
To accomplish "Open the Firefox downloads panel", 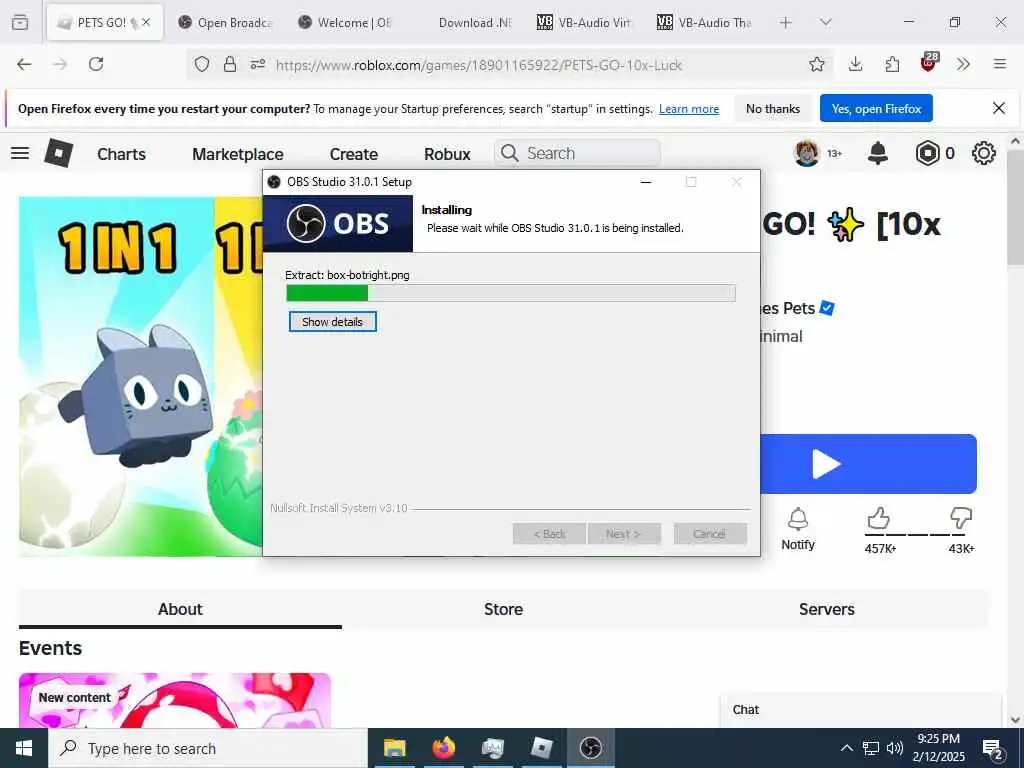I will click(x=856, y=64).
